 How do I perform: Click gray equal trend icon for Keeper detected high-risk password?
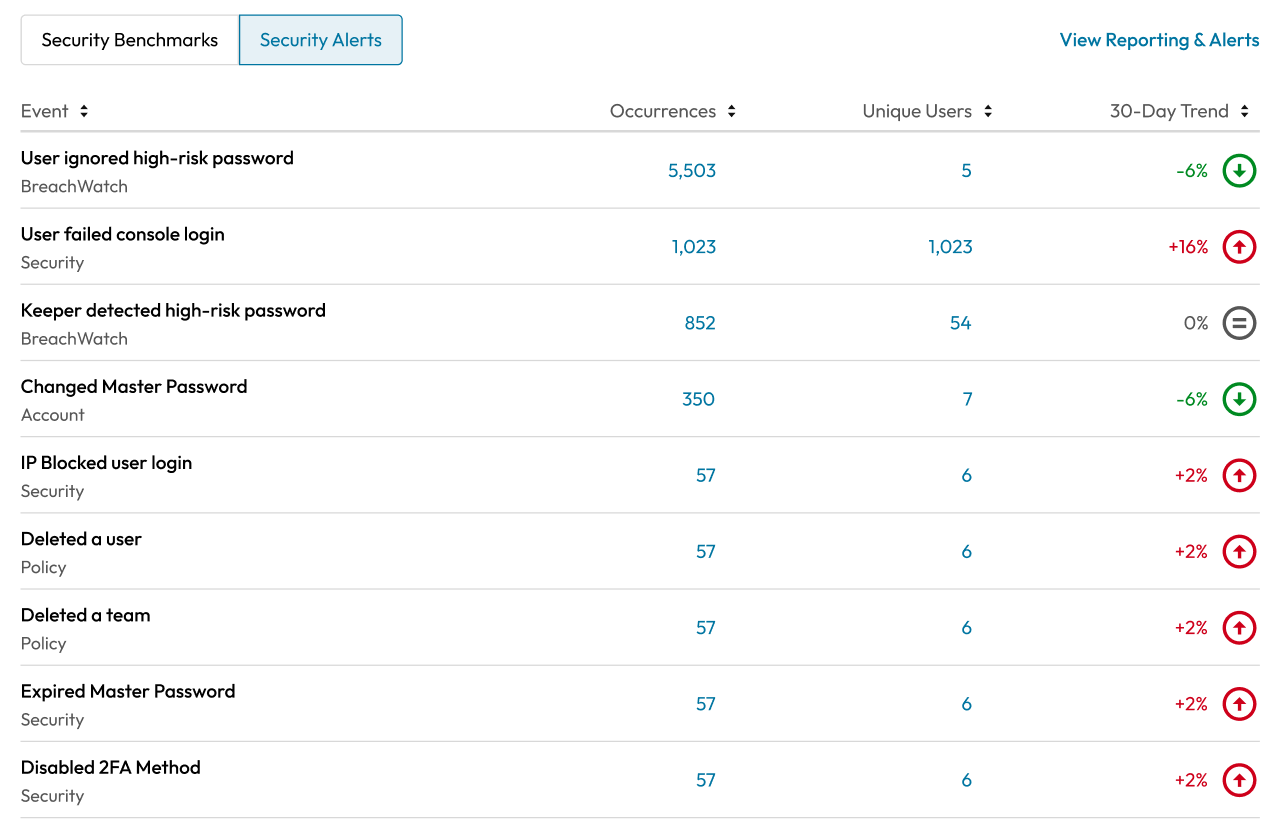point(1239,323)
